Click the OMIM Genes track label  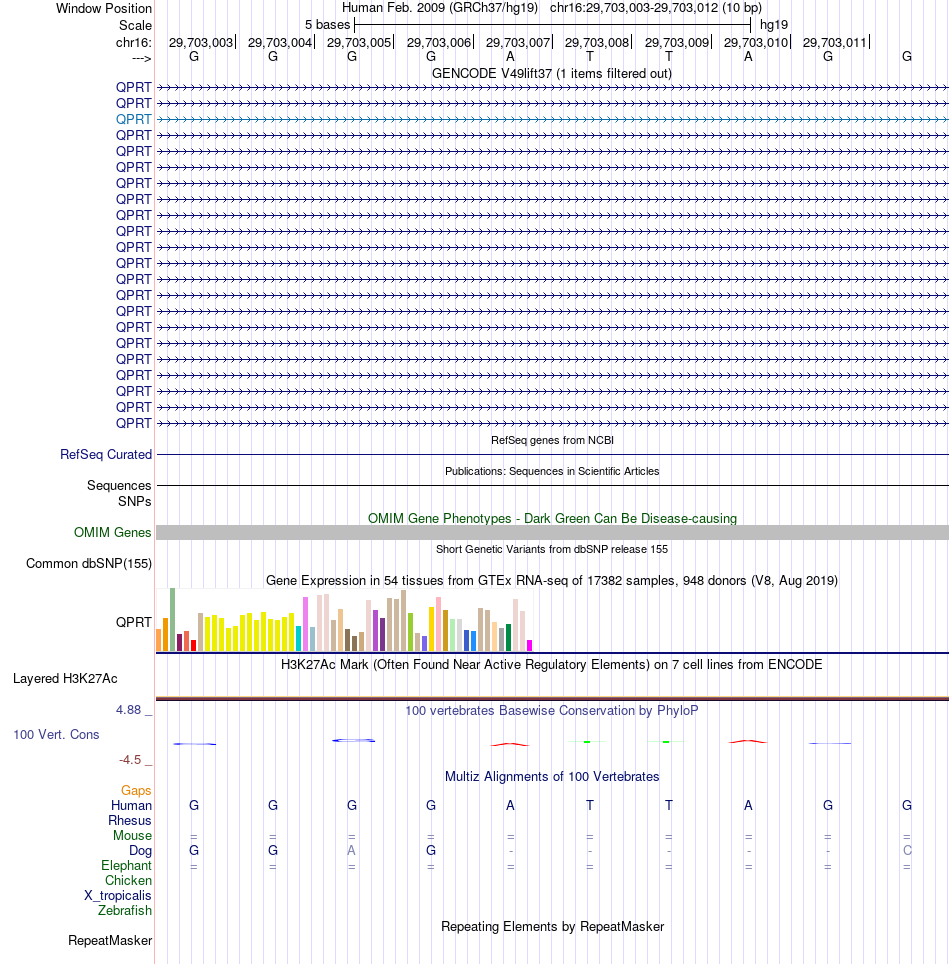point(113,532)
